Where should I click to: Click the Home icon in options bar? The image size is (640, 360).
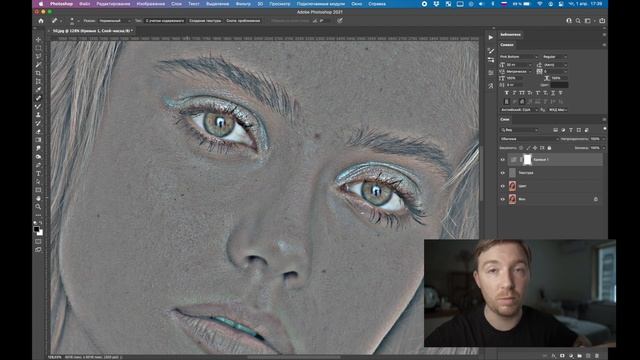(x=41, y=20)
